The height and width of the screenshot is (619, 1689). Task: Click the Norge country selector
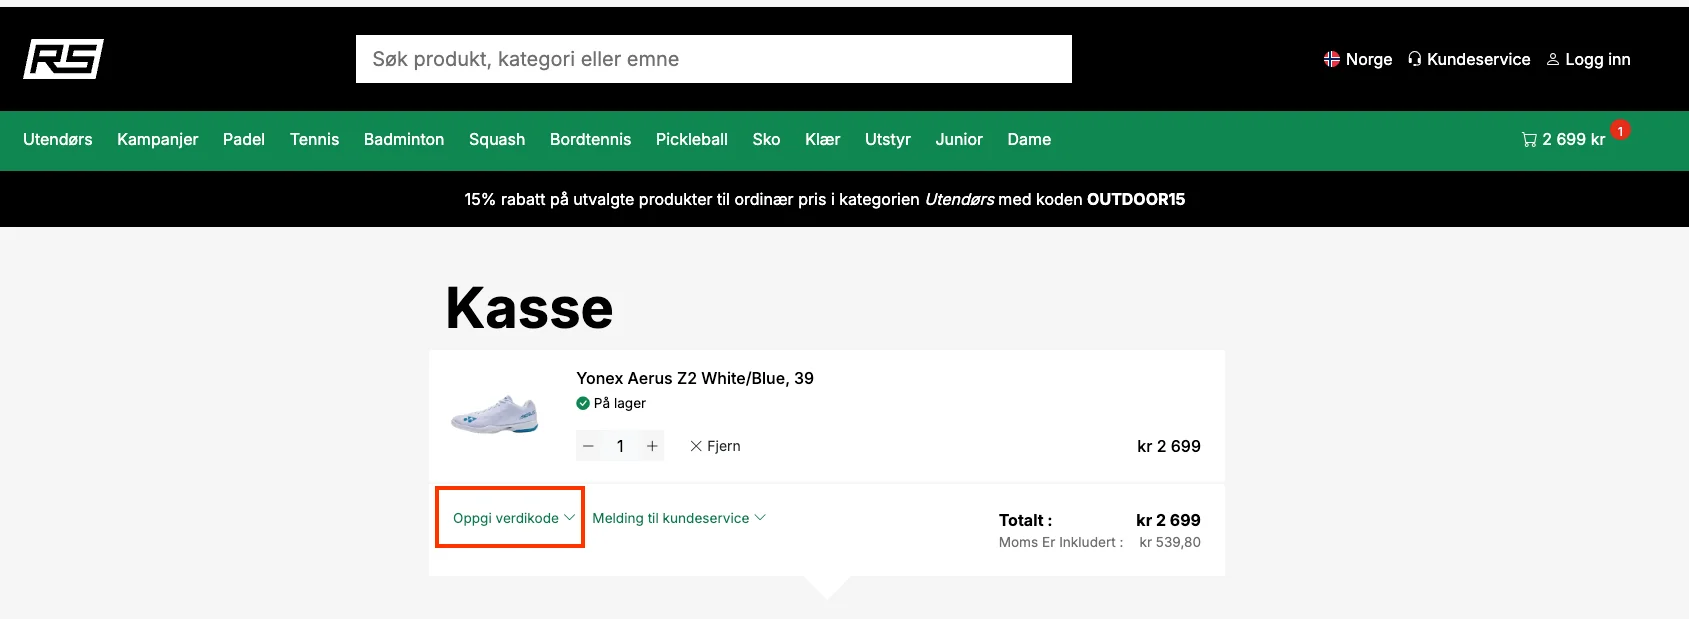1358,59
